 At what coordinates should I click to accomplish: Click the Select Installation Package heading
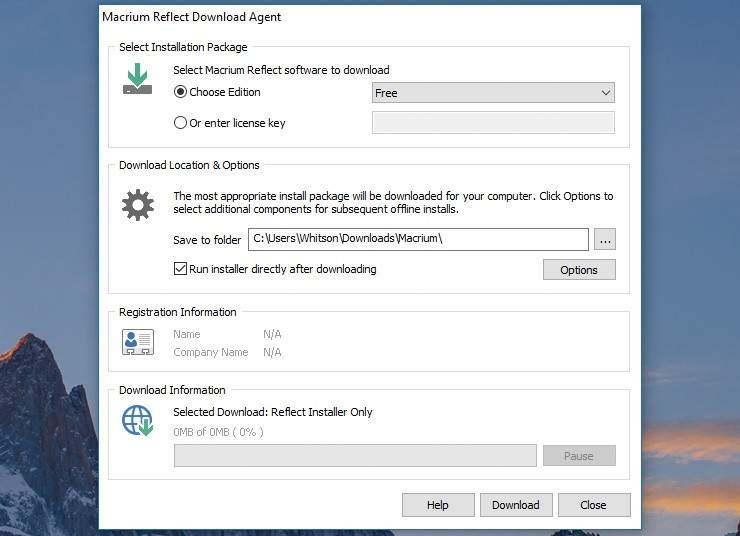[183, 47]
